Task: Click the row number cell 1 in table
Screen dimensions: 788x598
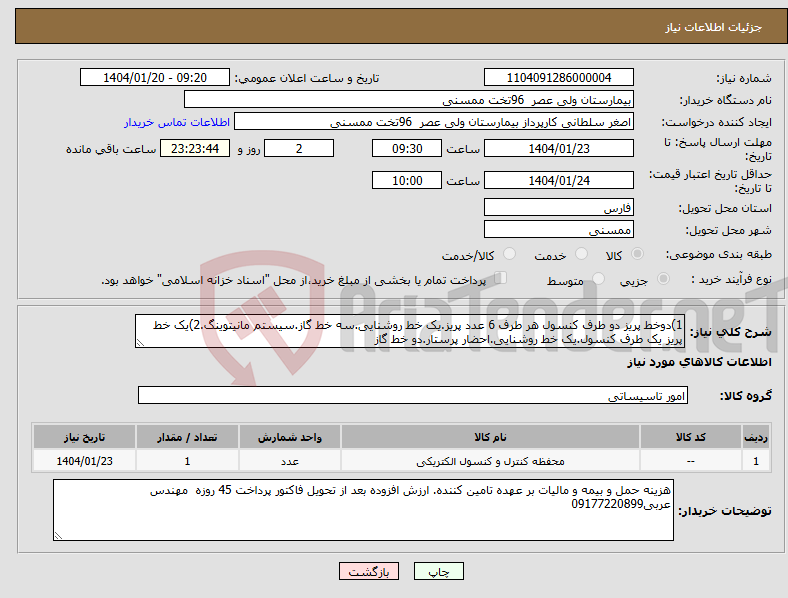Action: (x=756, y=461)
